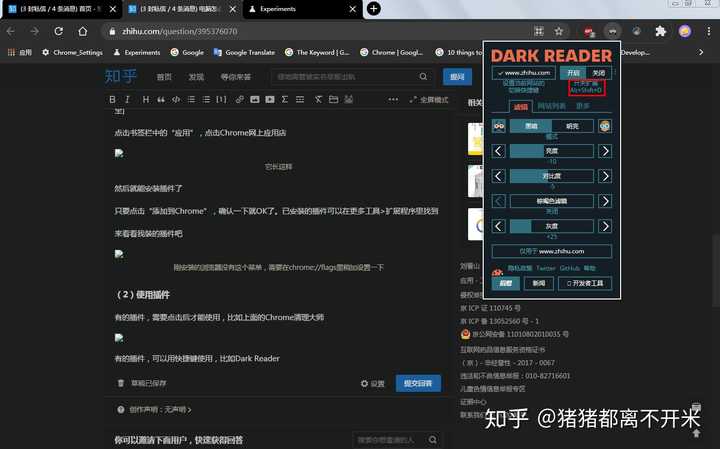The width and height of the screenshot is (720, 449).
Task: Navigate back in browser history
Action: 11,31
